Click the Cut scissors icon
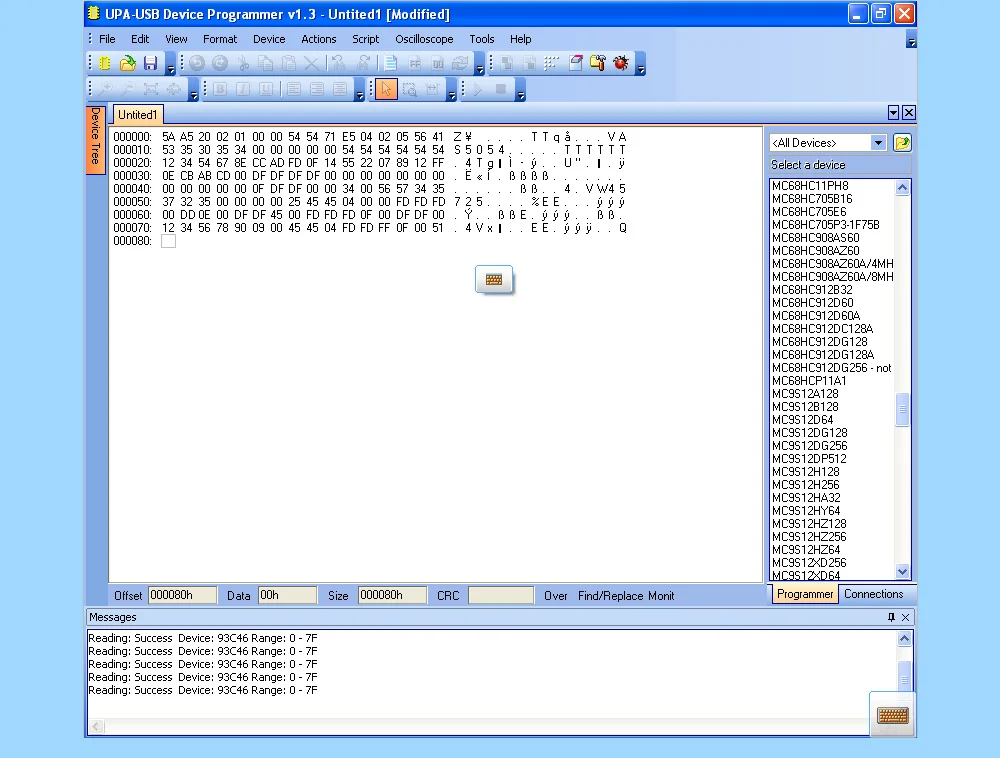 tap(243, 63)
